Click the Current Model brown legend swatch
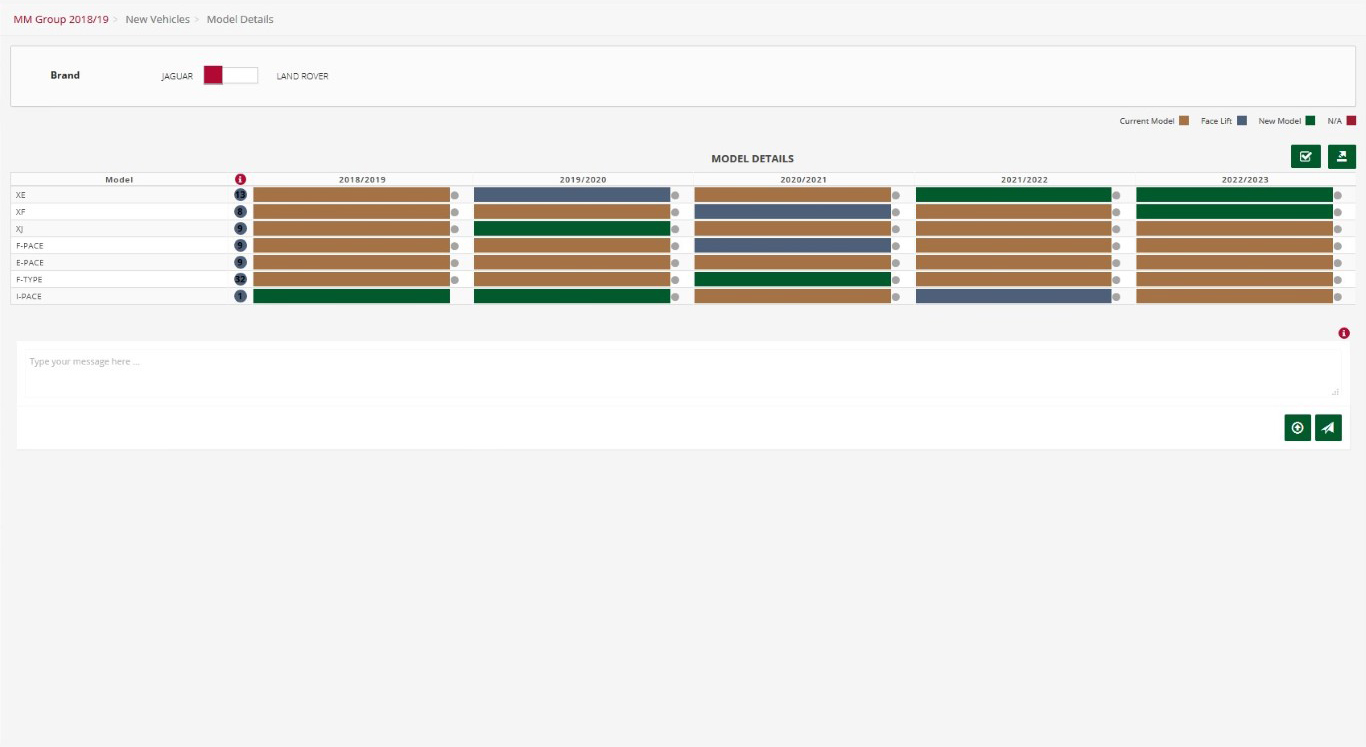This screenshot has height=747, width=1366. tap(1184, 121)
